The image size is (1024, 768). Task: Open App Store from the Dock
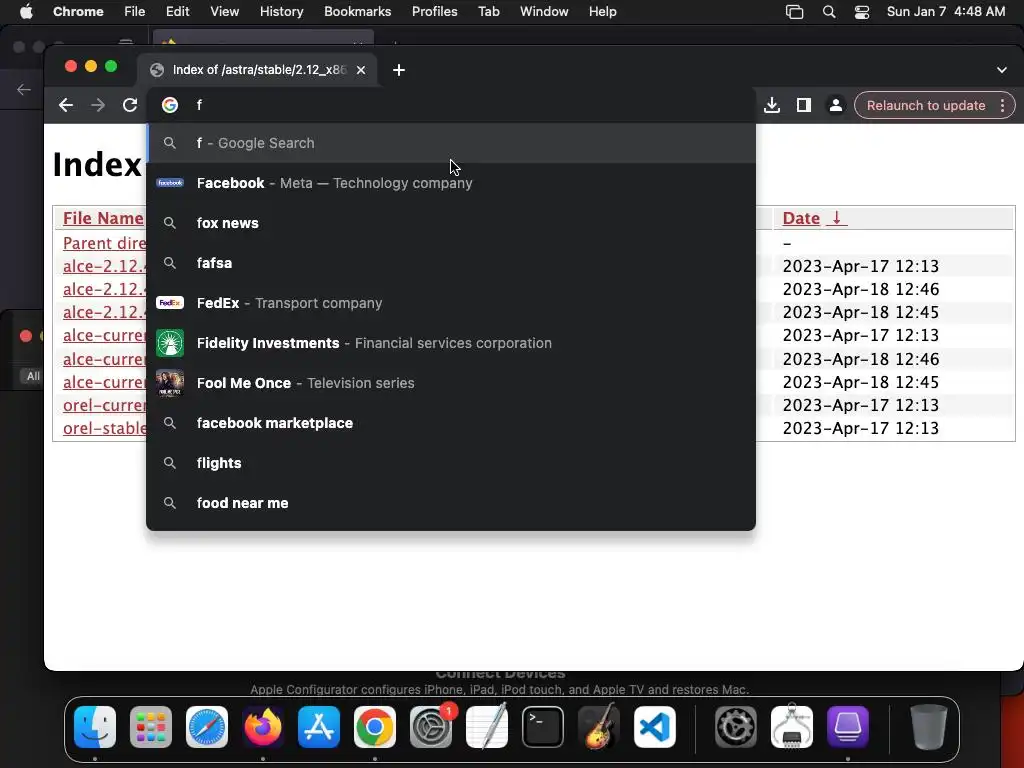319,727
